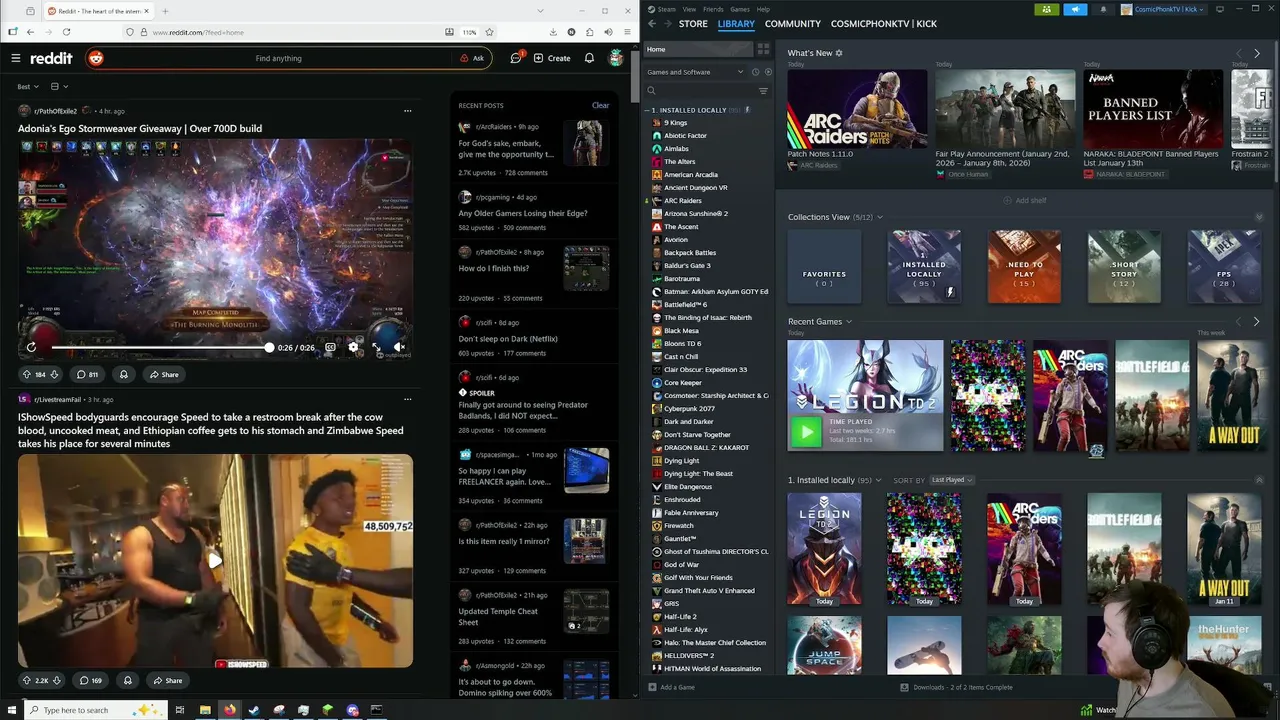Viewport: 1280px width, 720px height.
Task: Go back in Steam navigation
Action: click(652, 23)
